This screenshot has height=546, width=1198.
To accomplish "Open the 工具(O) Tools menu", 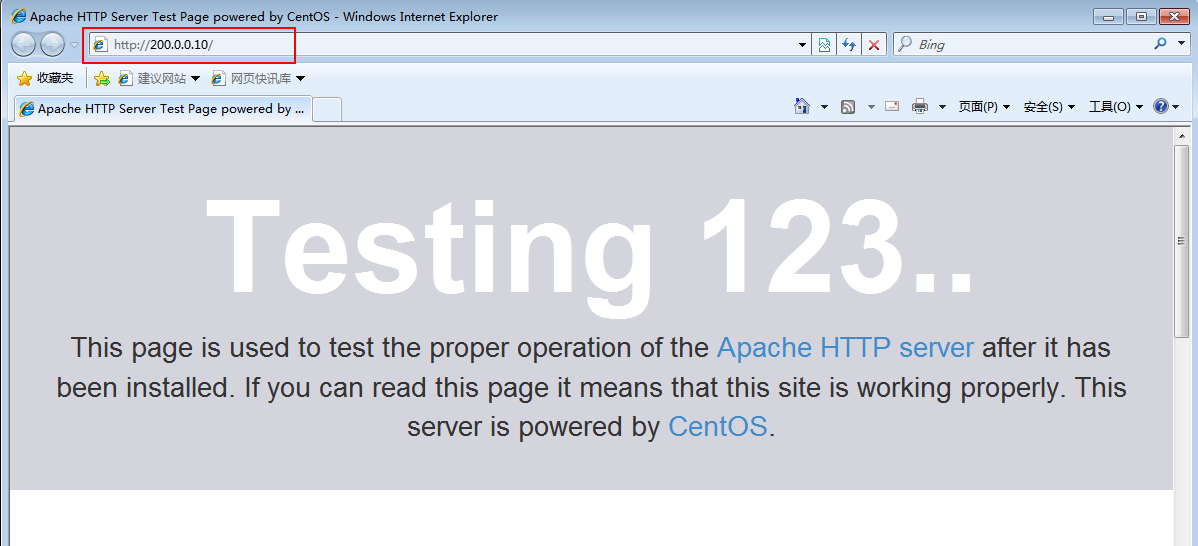I will pyautogui.click(x=1115, y=107).
